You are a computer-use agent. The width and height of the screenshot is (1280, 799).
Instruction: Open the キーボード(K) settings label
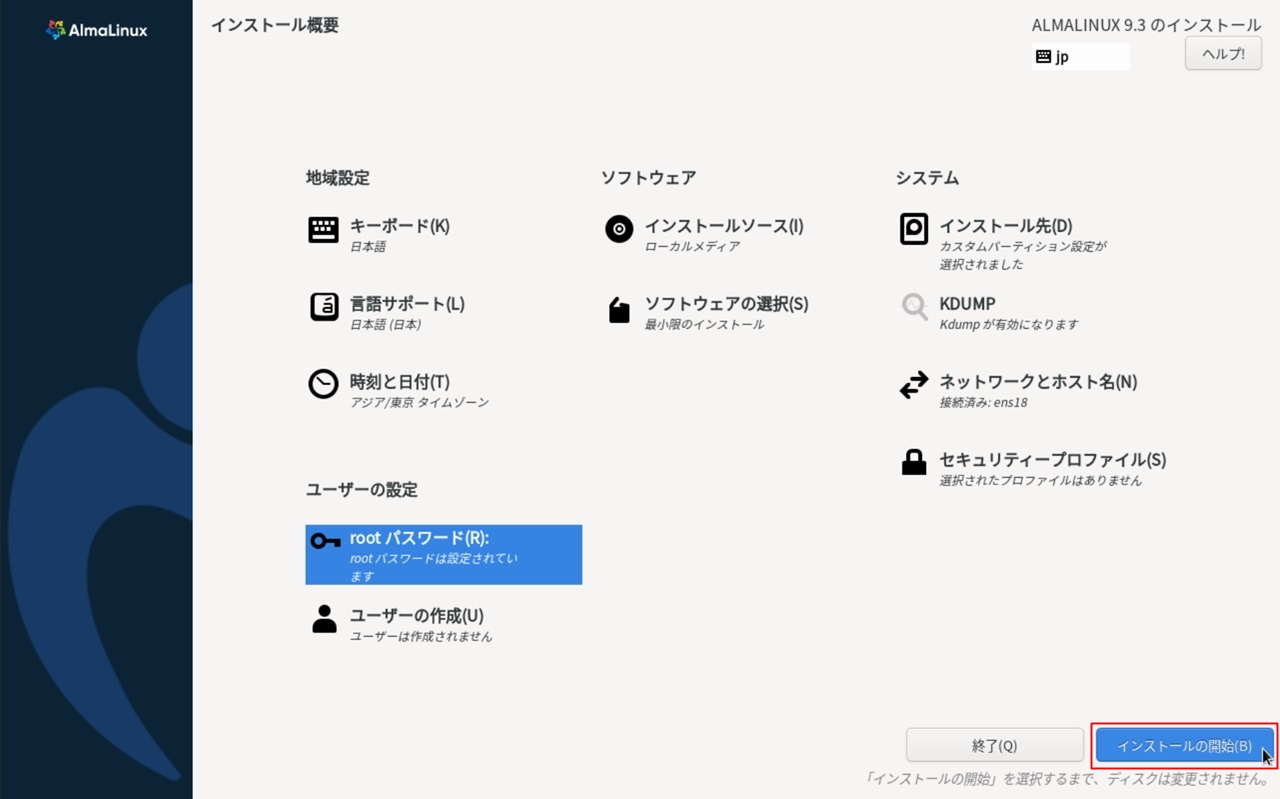pos(399,226)
